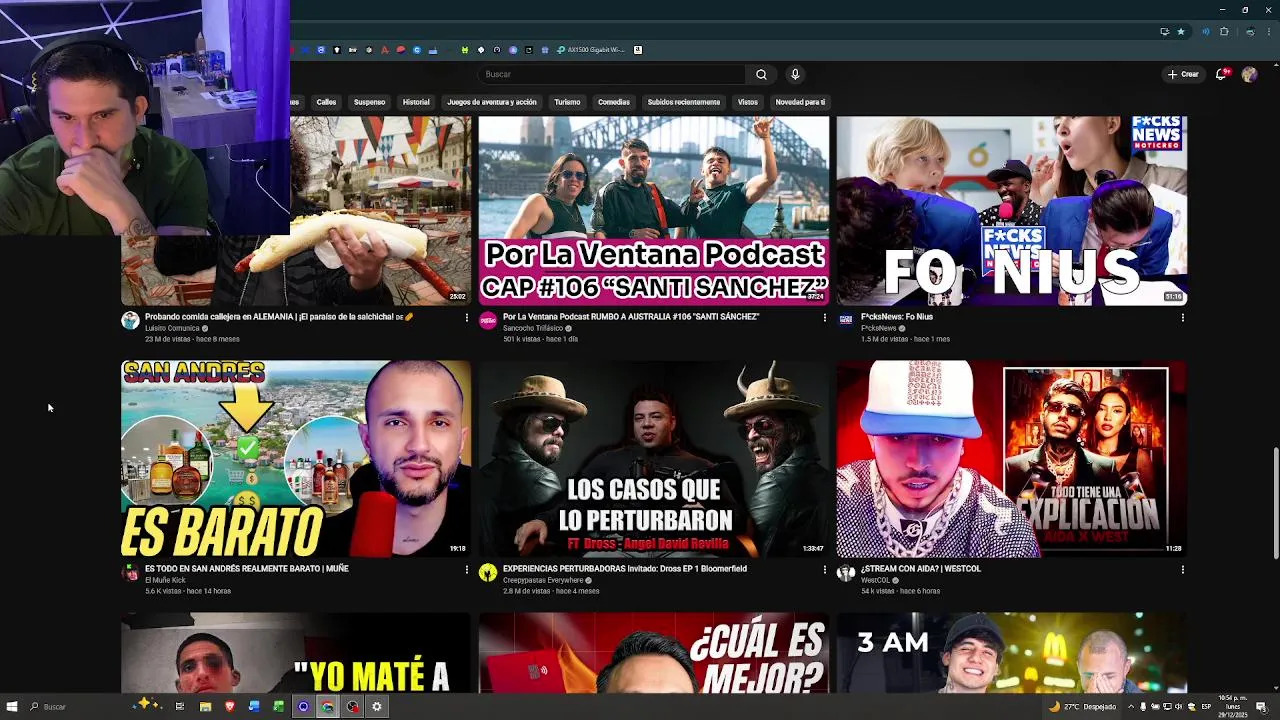The height and width of the screenshot is (720, 1280).
Task: Click the page vertical scrollbar thumb
Action: click(x=1275, y=505)
